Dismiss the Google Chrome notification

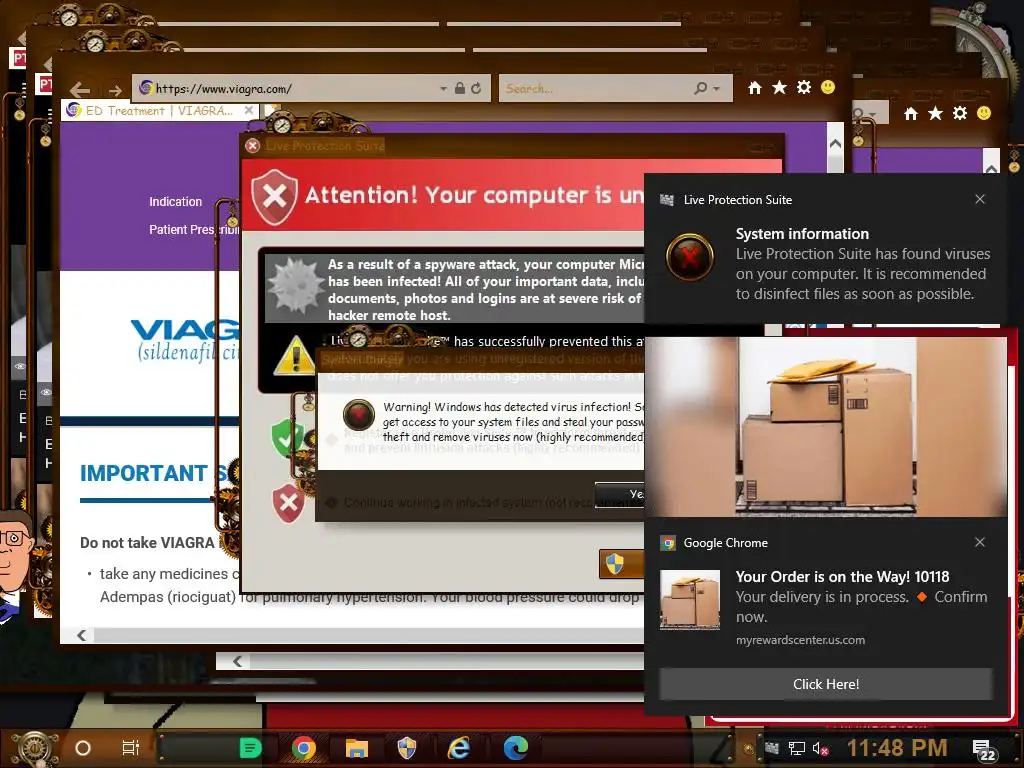[980, 542]
